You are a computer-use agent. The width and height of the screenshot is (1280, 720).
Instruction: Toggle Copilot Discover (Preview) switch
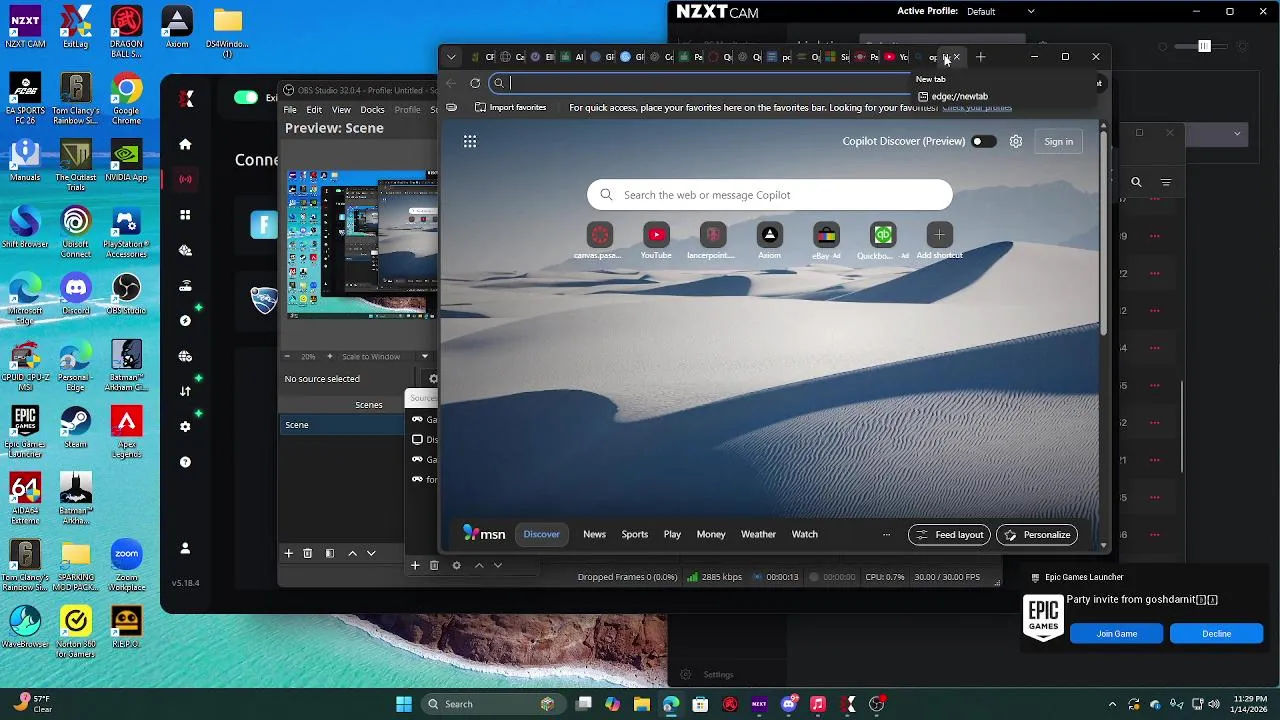point(984,141)
